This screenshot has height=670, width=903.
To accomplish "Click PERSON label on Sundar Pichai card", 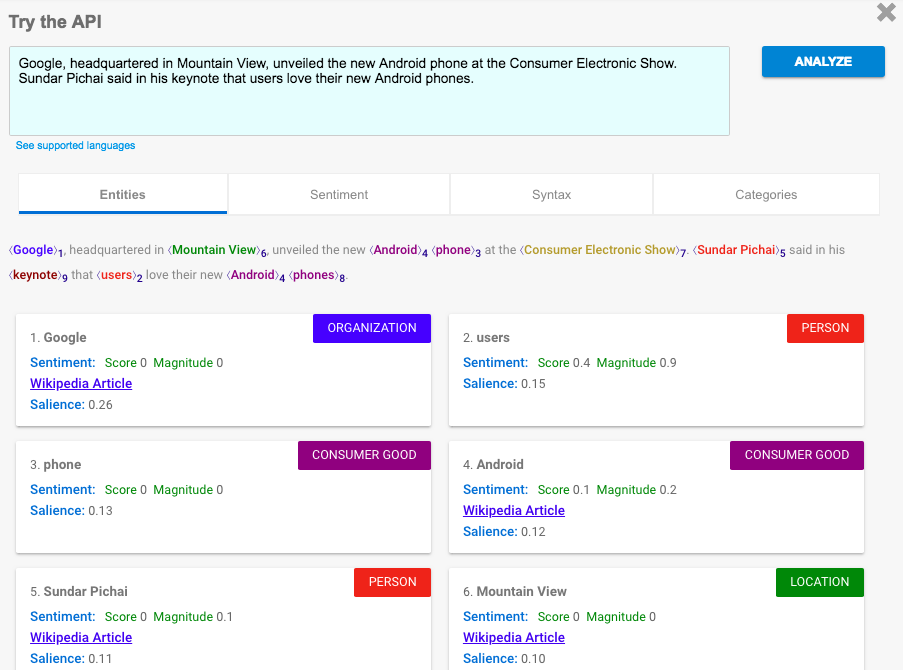I will click(x=392, y=582).
